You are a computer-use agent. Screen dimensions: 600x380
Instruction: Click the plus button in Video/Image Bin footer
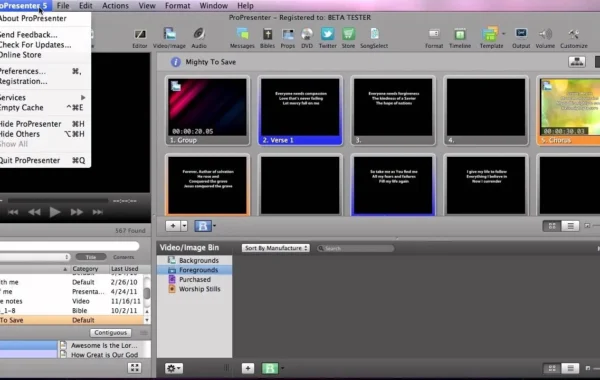[248, 368]
